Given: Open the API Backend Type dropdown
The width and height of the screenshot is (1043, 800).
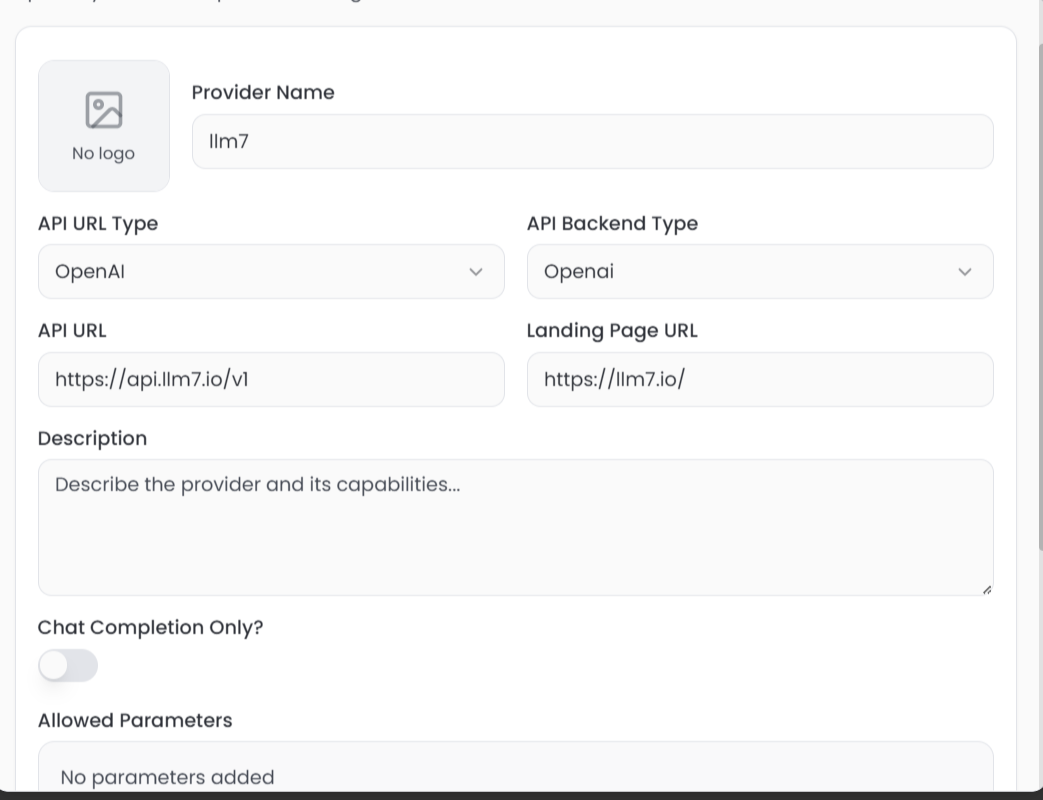Looking at the screenshot, I should [x=760, y=271].
